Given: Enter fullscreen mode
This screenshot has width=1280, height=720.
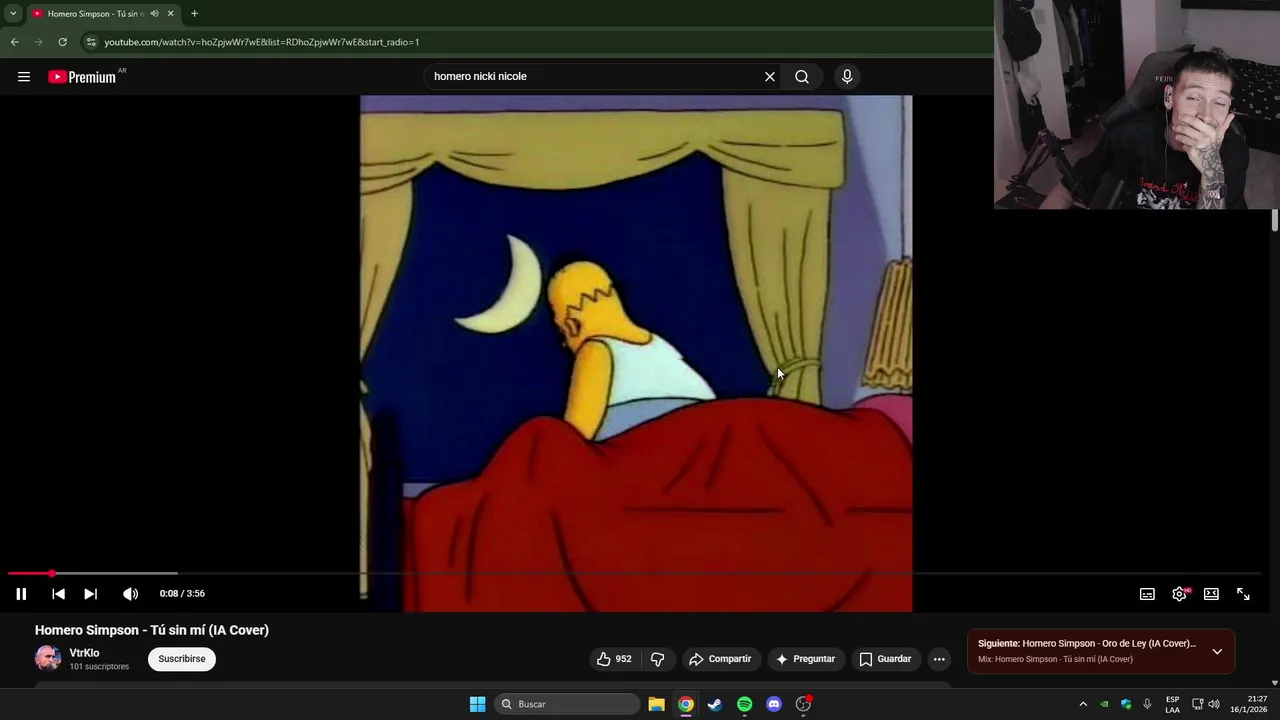Looking at the screenshot, I should point(1243,594).
